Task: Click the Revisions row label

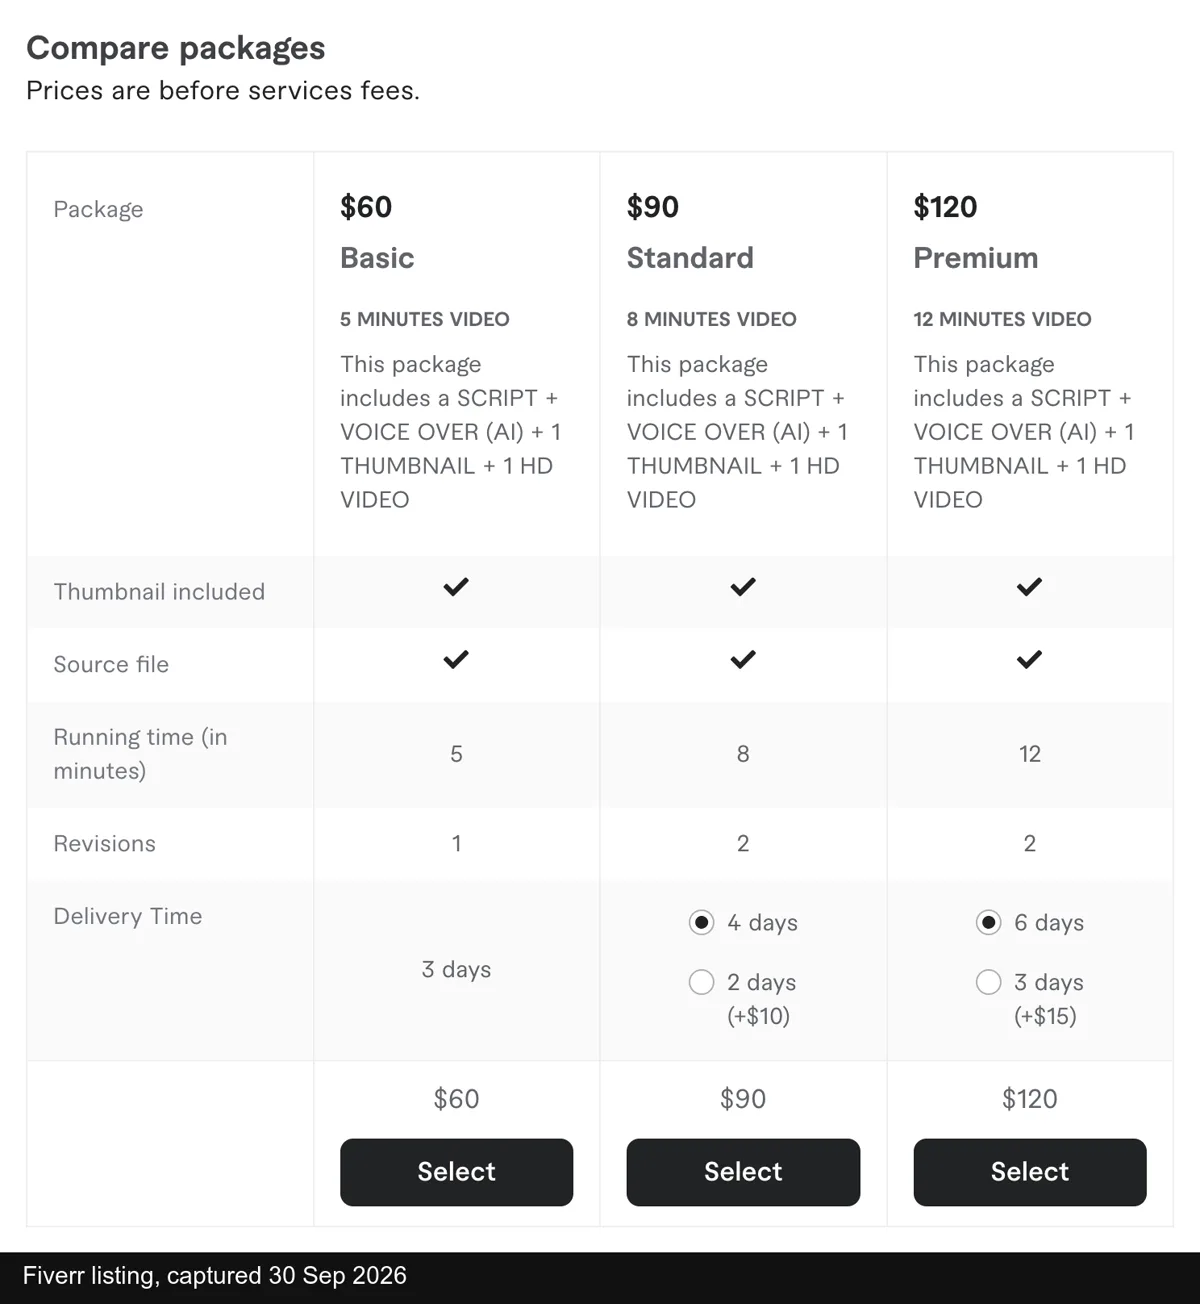Action: tap(104, 843)
